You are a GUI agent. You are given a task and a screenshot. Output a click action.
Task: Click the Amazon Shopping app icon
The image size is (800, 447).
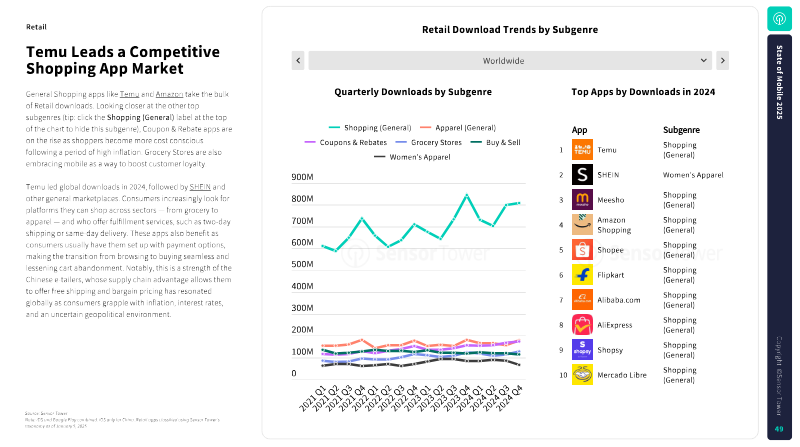(582, 225)
